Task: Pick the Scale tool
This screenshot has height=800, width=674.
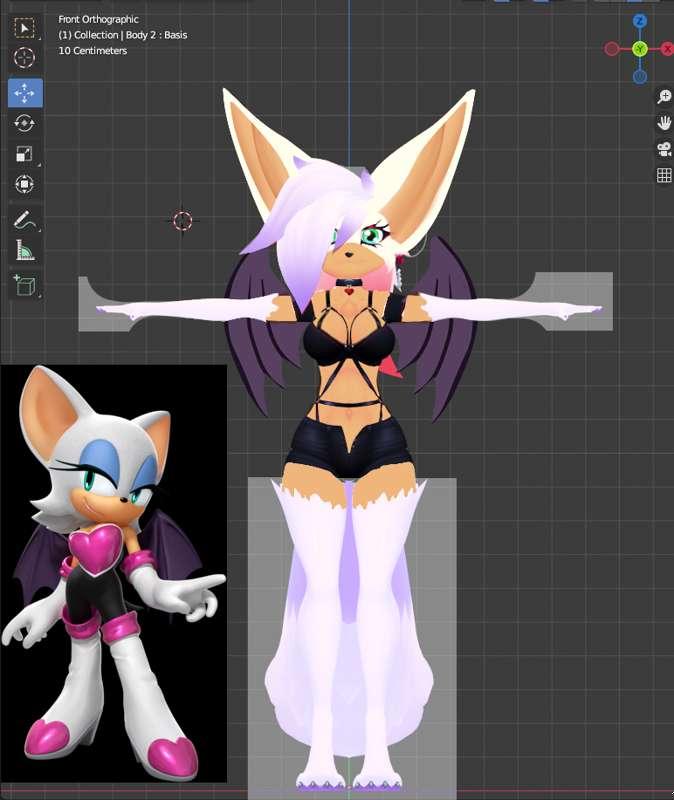Action: [x=24, y=153]
